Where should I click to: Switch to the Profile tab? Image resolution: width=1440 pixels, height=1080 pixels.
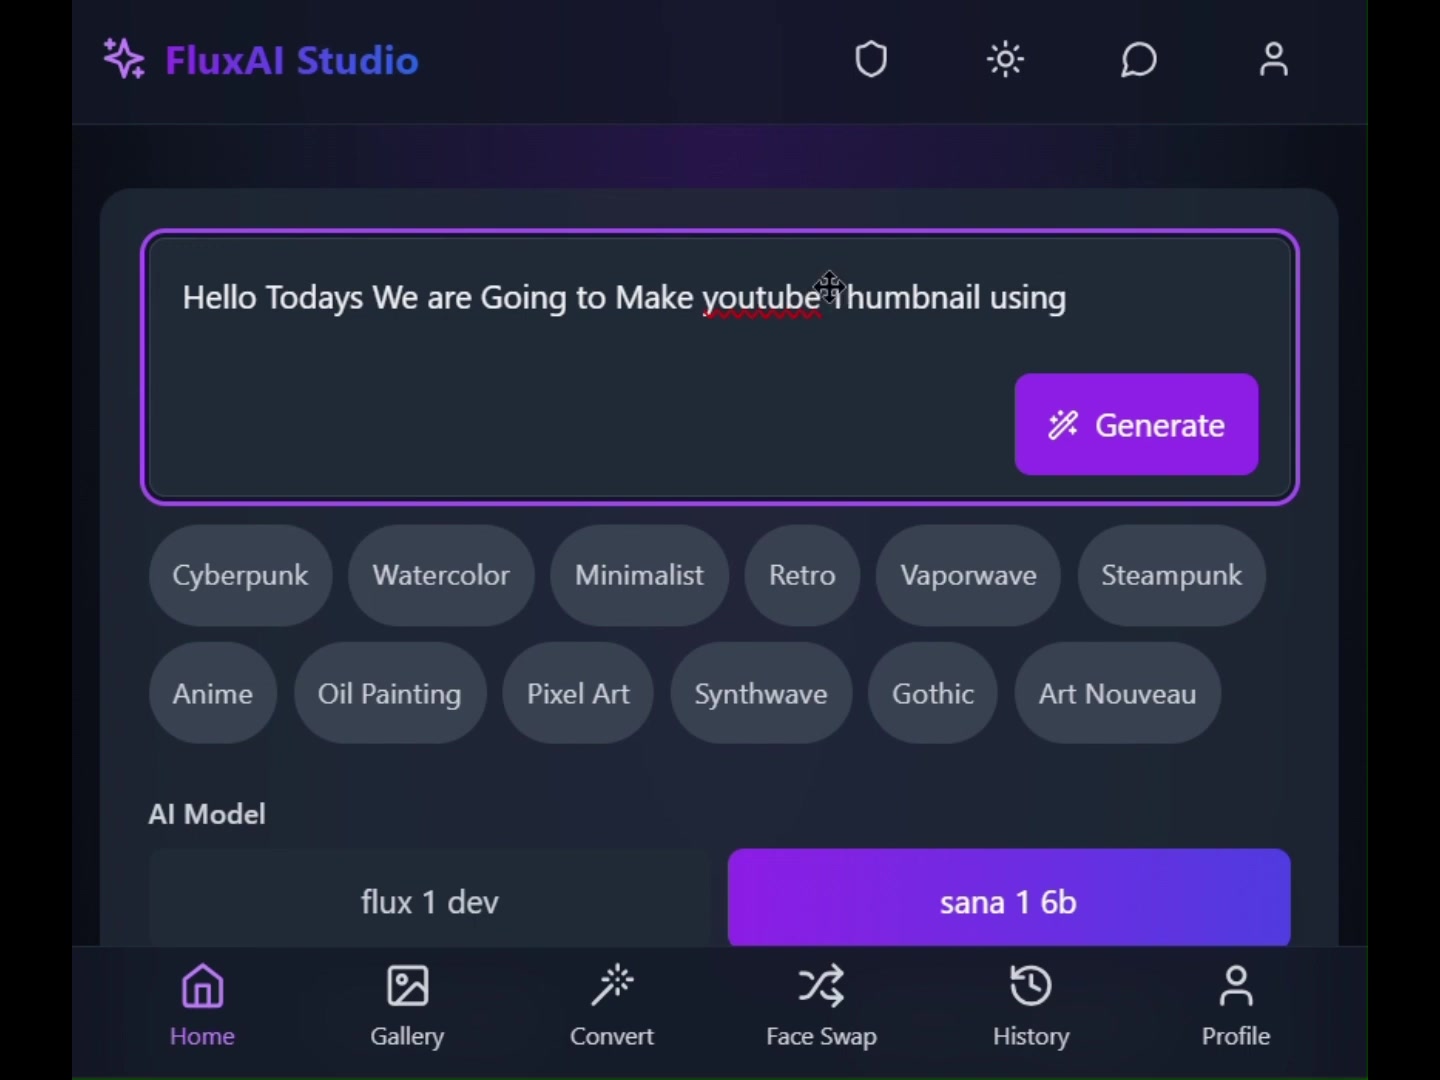[1236, 1007]
